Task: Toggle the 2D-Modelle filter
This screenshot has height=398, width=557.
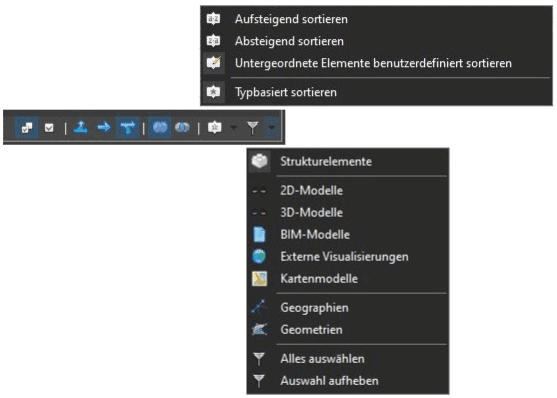Action: (x=348, y=190)
